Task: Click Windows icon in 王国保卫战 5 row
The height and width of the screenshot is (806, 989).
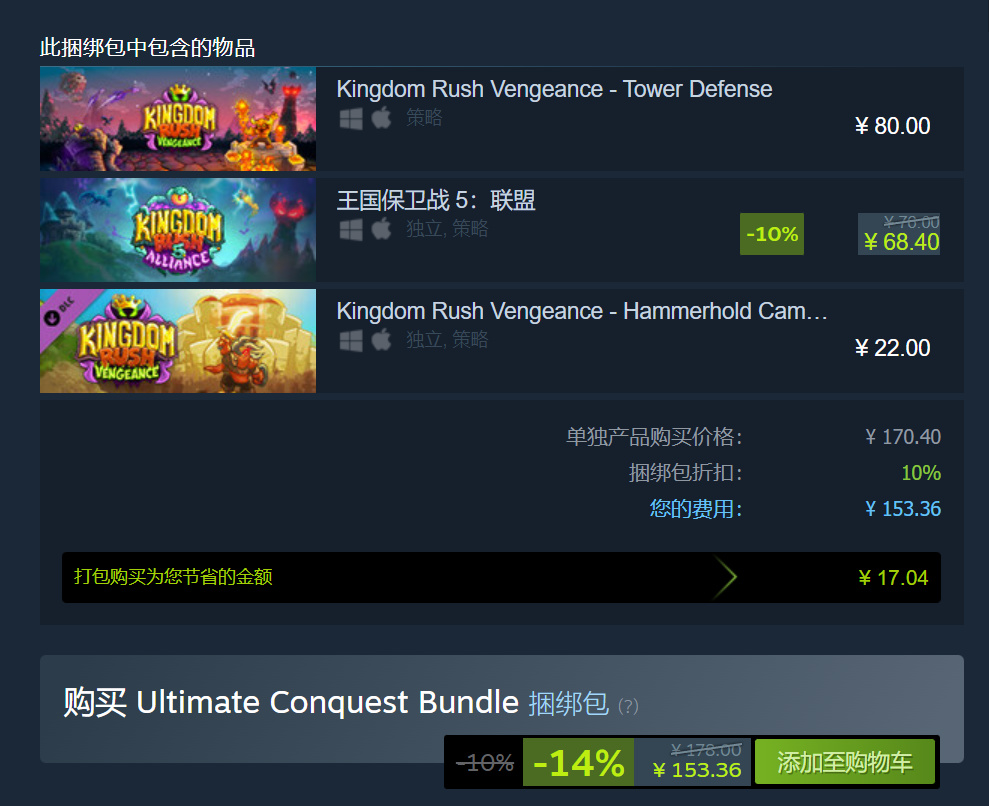Action: 351,229
